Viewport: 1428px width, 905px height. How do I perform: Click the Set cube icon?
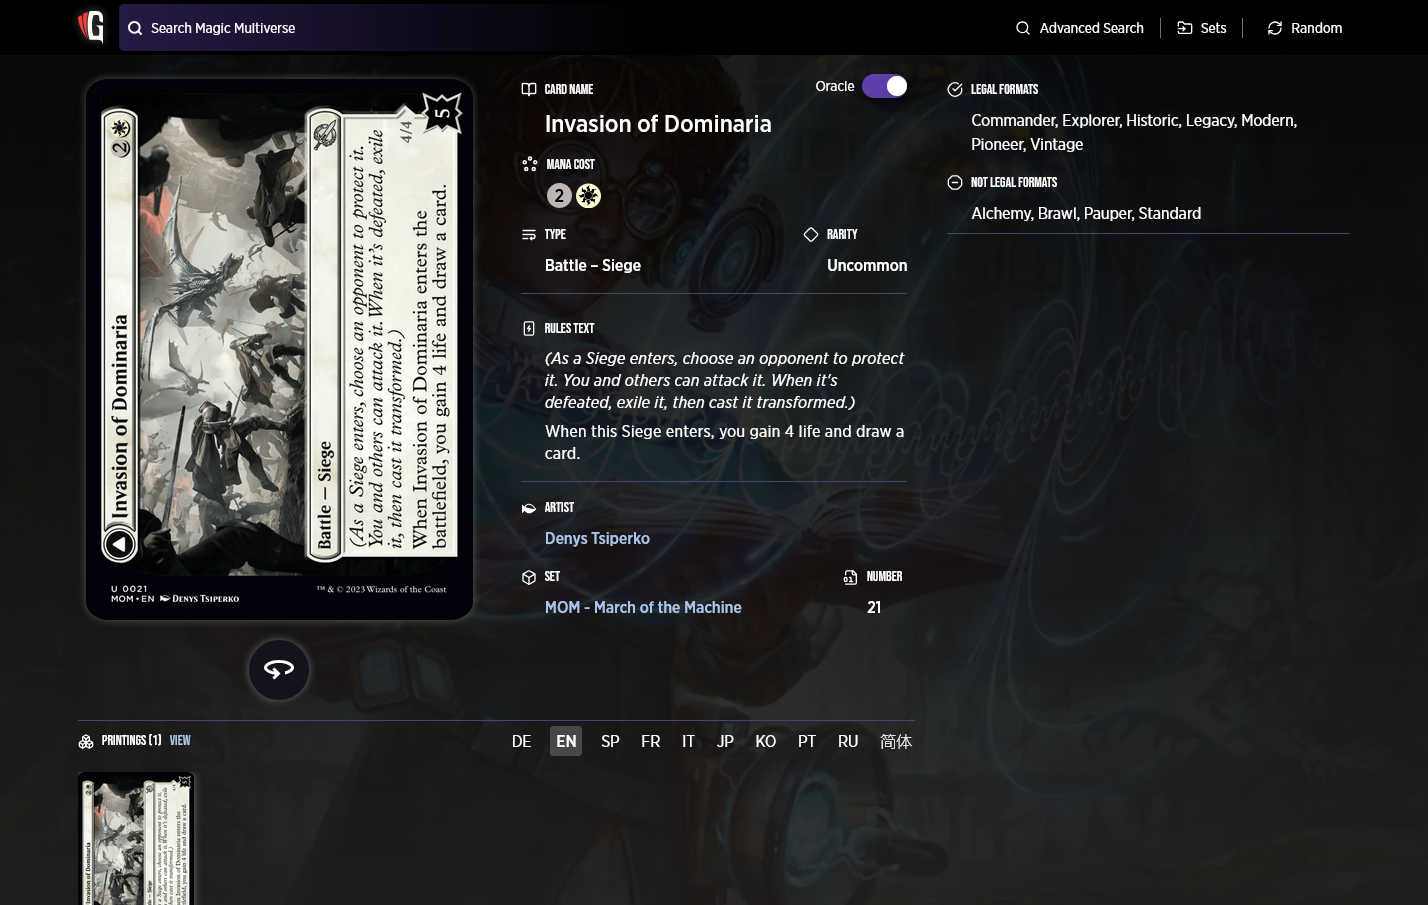(x=529, y=577)
